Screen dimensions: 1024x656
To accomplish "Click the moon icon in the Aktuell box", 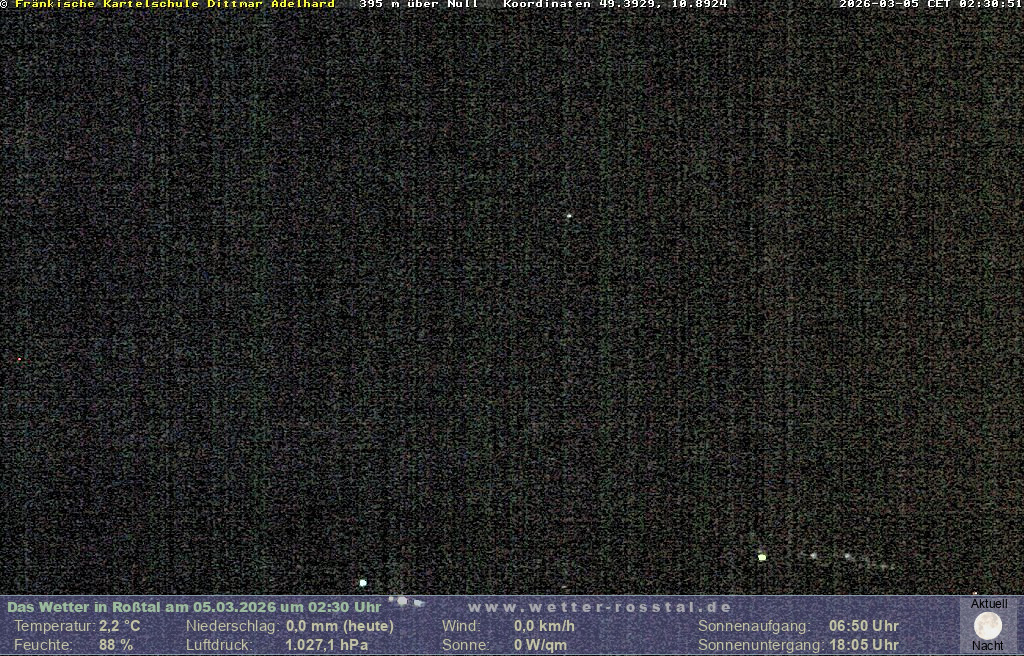I will pos(988,625).
